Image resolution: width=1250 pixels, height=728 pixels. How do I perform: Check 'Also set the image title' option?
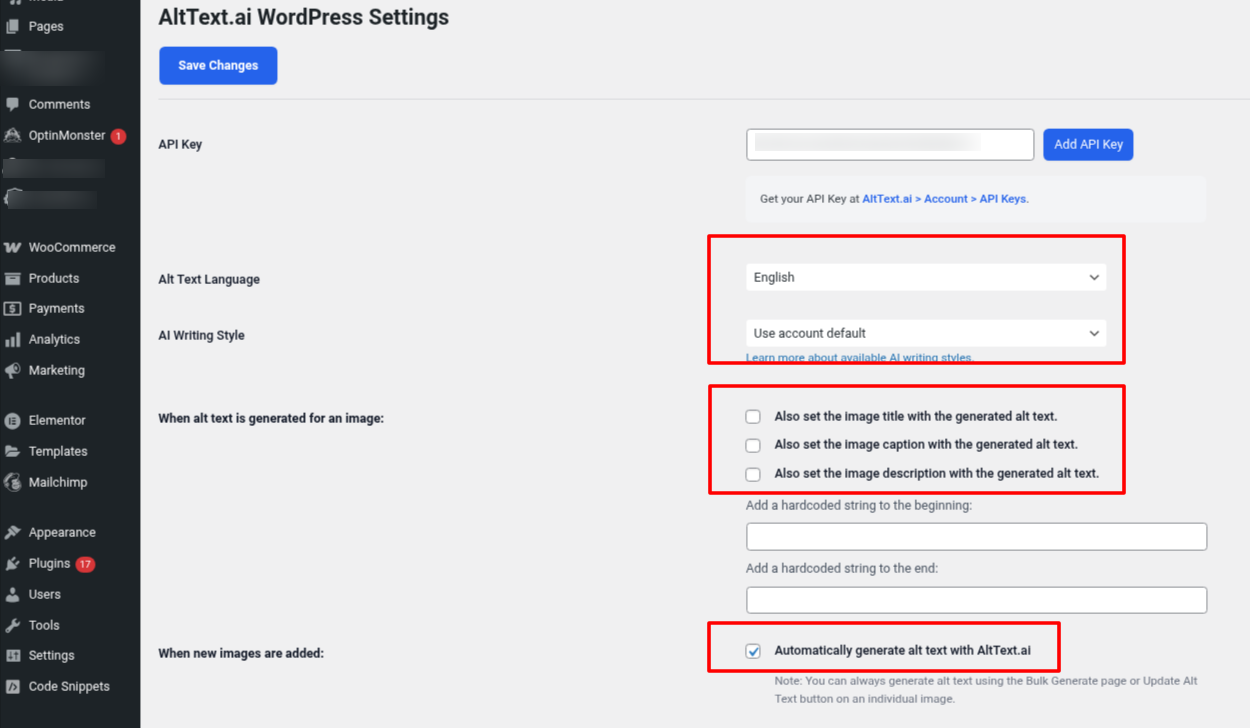(x=752, y=416)
